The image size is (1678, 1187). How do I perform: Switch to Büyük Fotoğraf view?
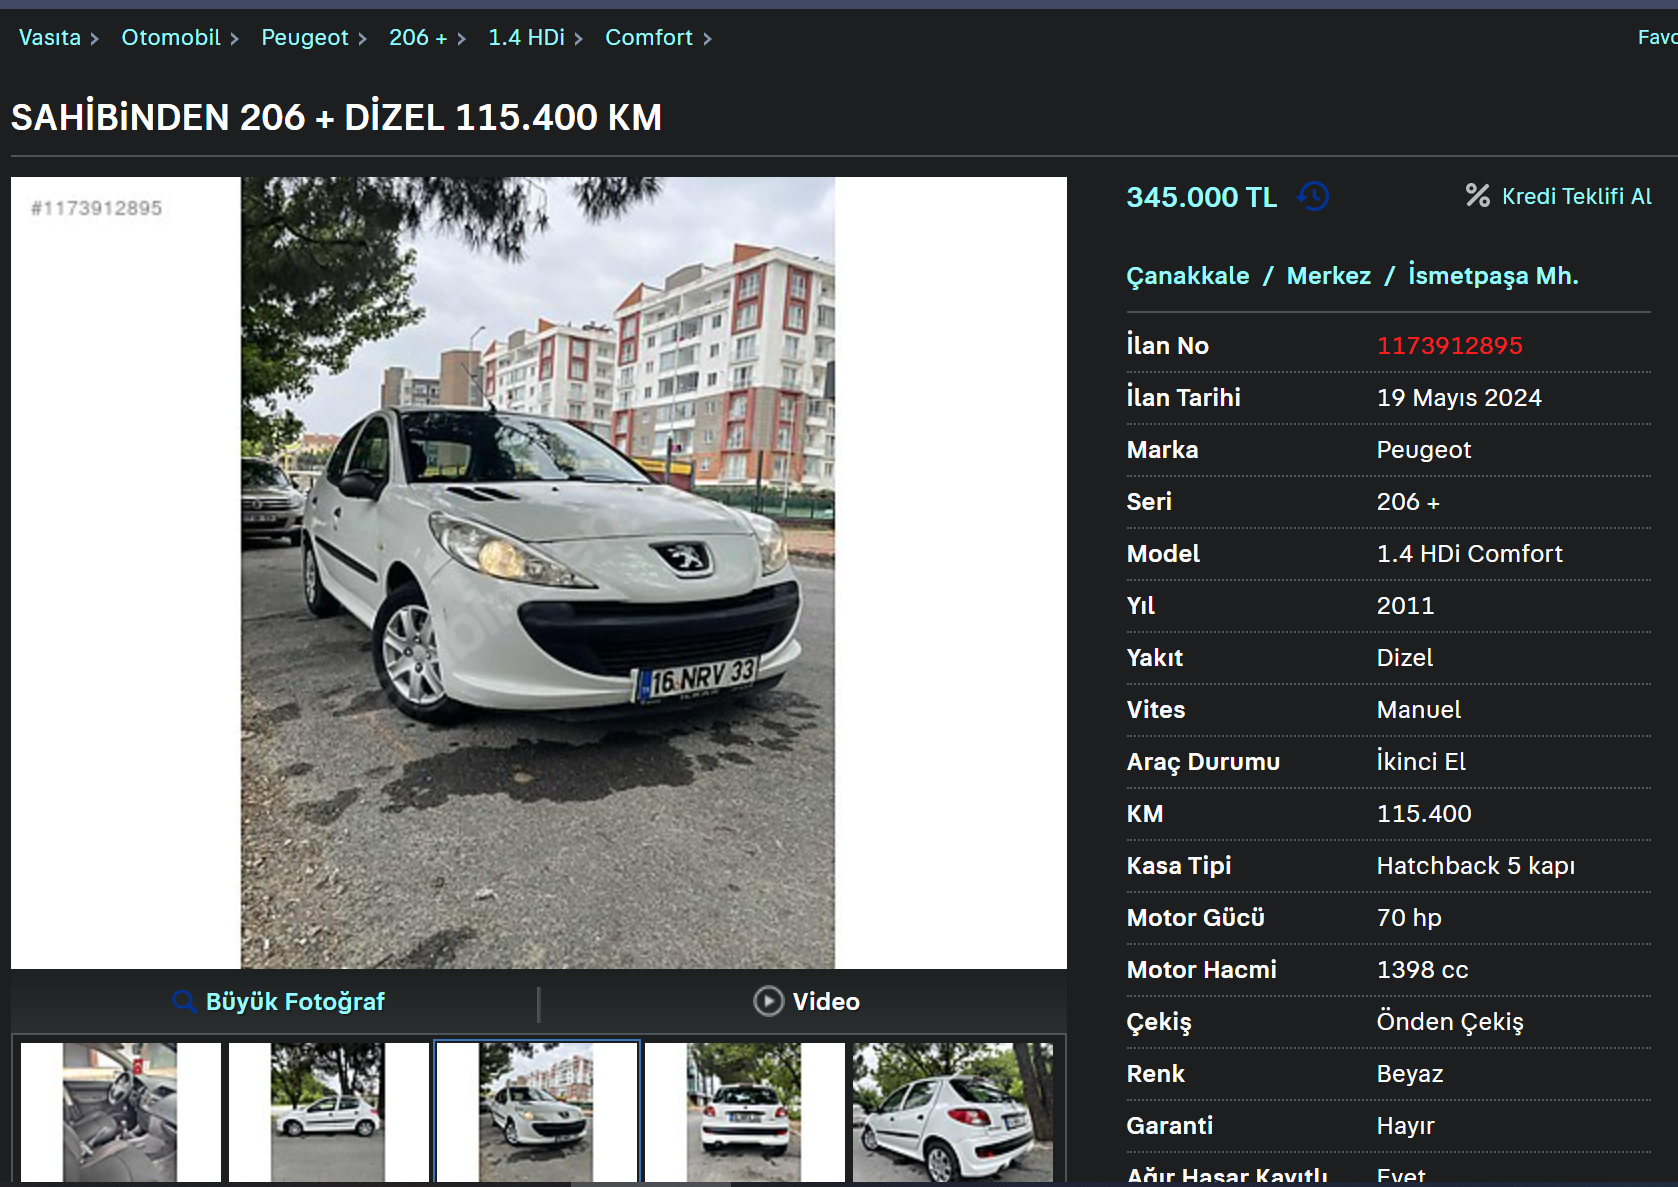point(279,1001)
